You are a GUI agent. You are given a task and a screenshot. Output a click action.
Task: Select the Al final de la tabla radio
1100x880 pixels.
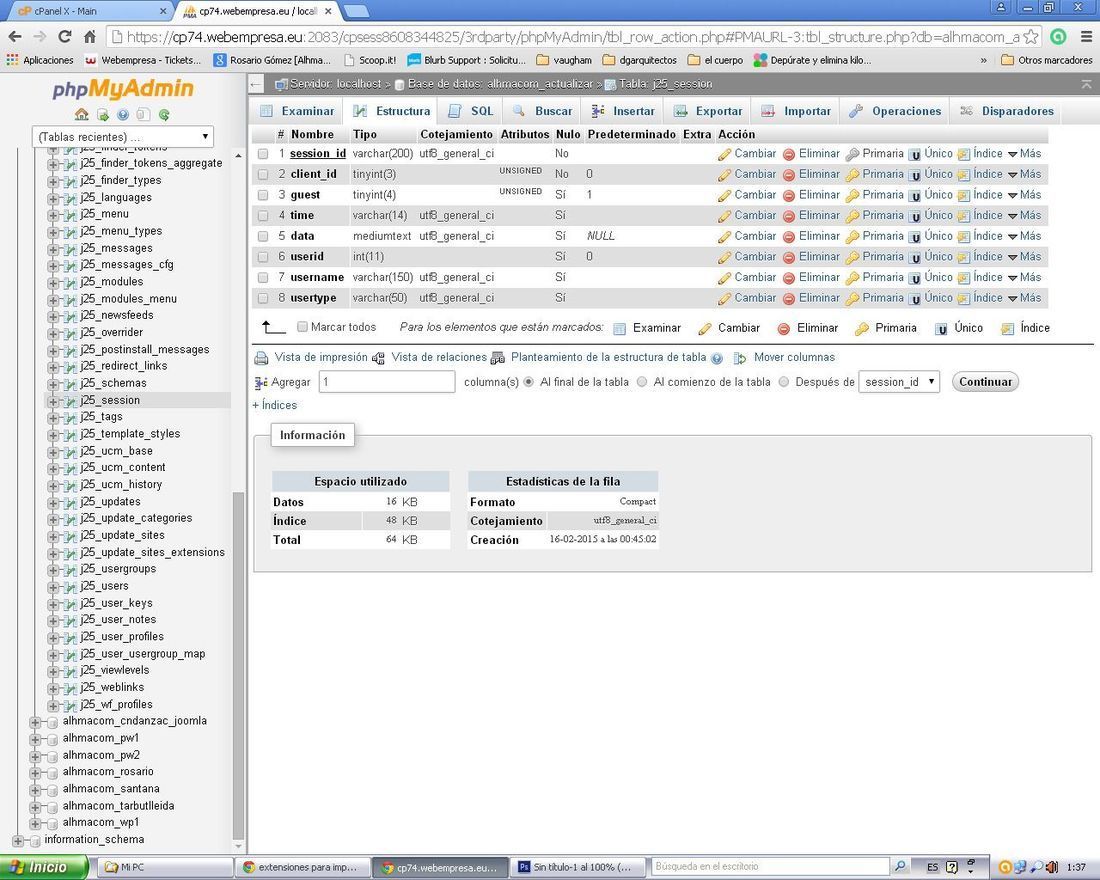coord(528,382)
